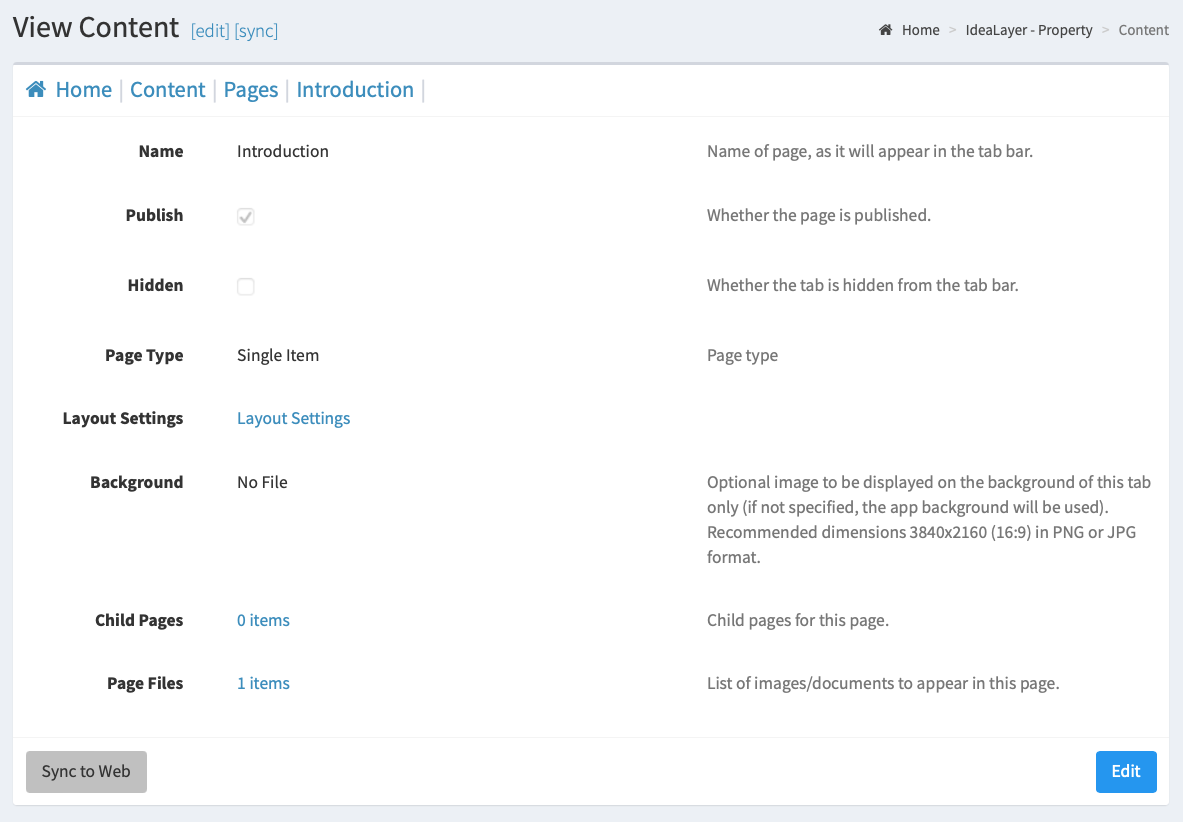This screenshot has height=822, width=1183.
Task: Open the Page Files 1 items link
Action: pyautogui.click(x=263, y=683)
